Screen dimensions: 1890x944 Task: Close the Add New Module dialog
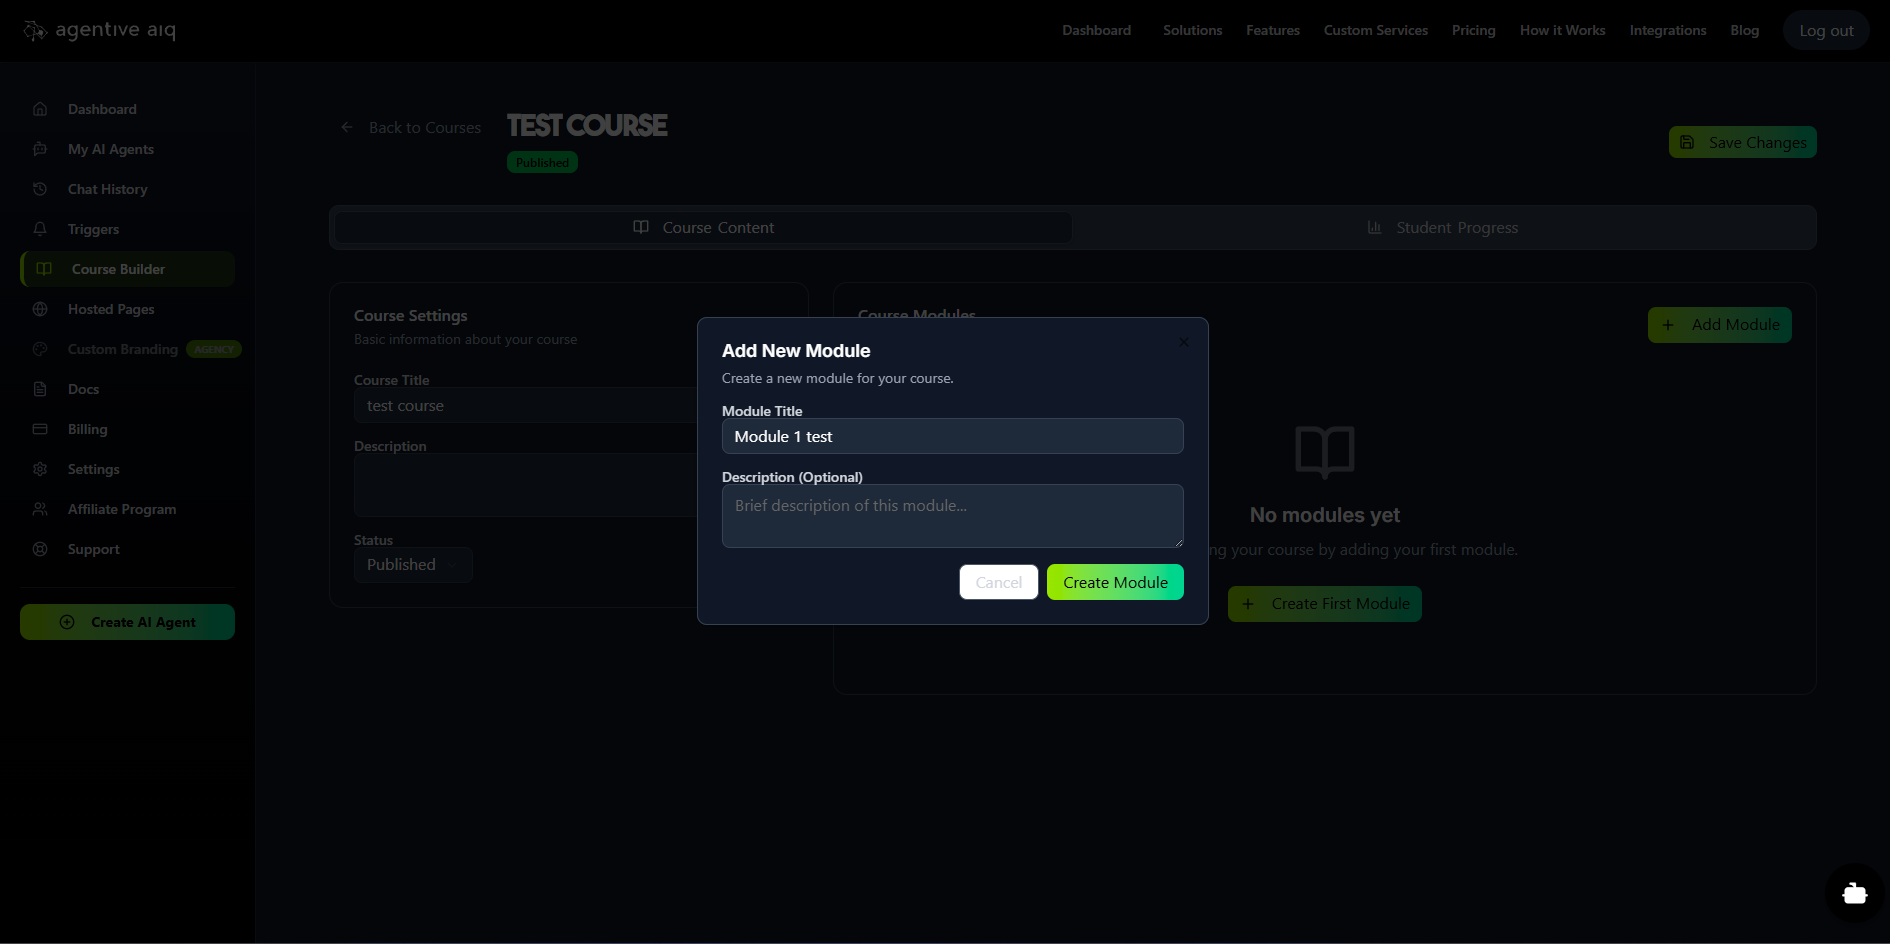(x=1184, y=342)
